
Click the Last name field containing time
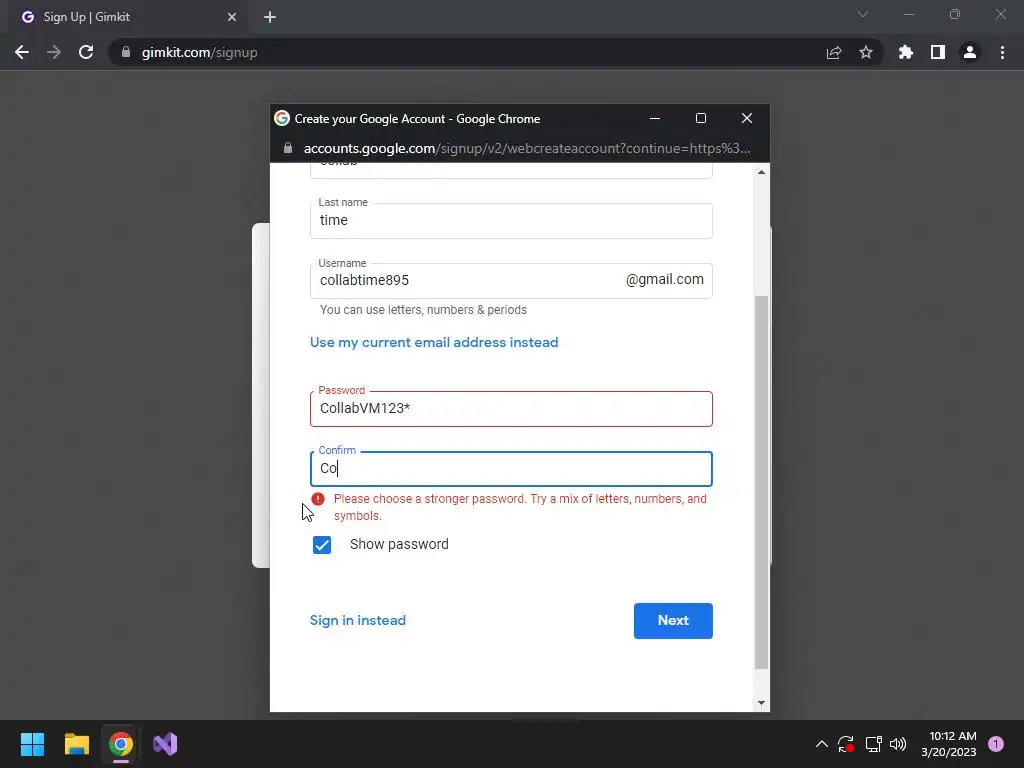[x=511, y=221]
